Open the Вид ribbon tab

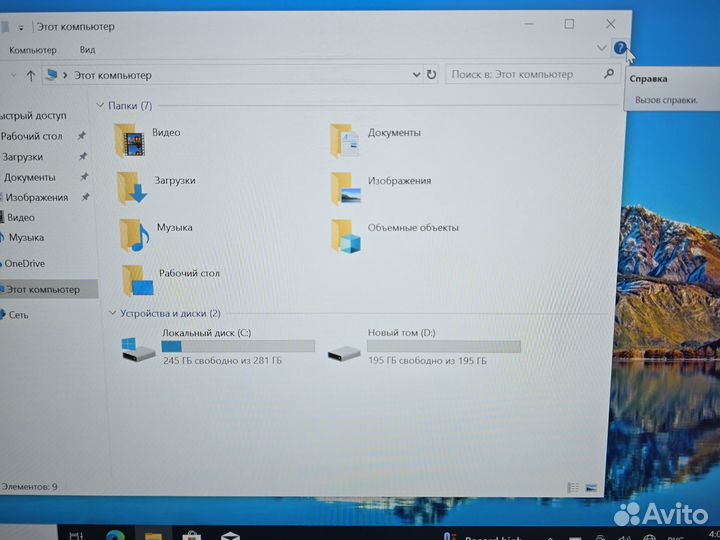[x=87, y=50]
